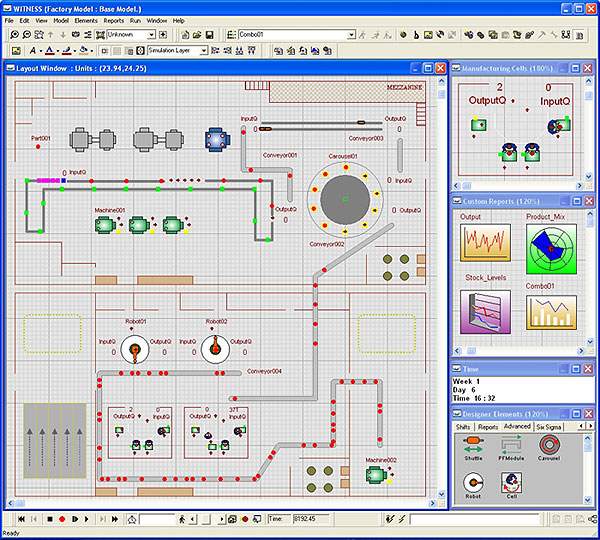Click the selector icon right of the Unknown dropdown
This screenshot has width=600, height=540.
click(163, 35)
